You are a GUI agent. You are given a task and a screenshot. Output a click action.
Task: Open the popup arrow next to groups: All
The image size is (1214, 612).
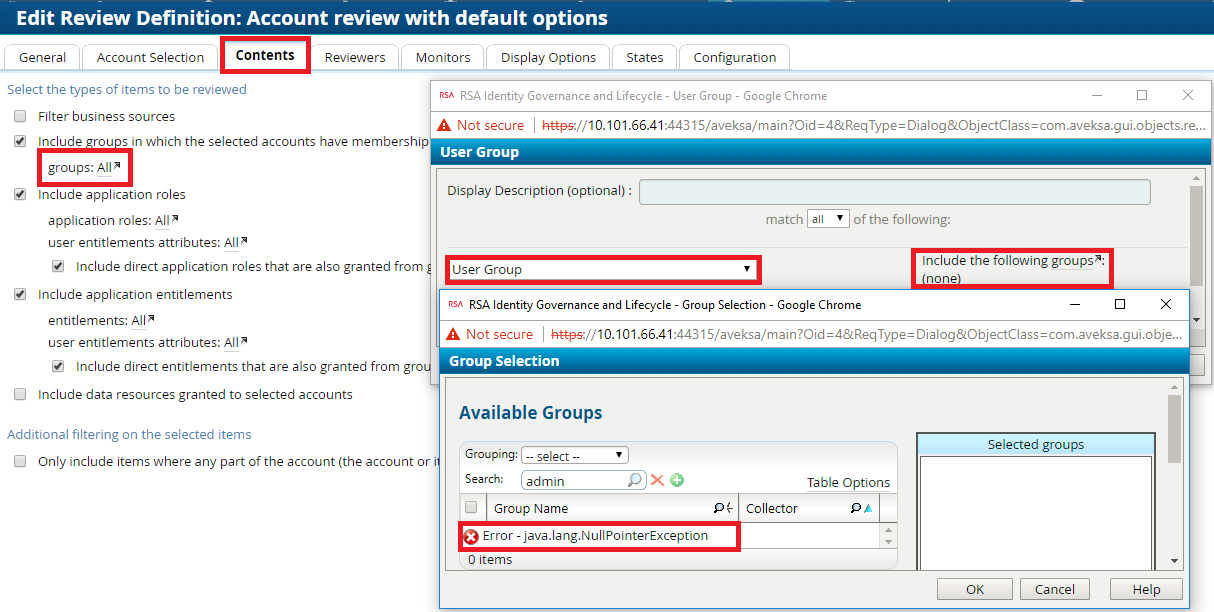[x=117, y=166]
